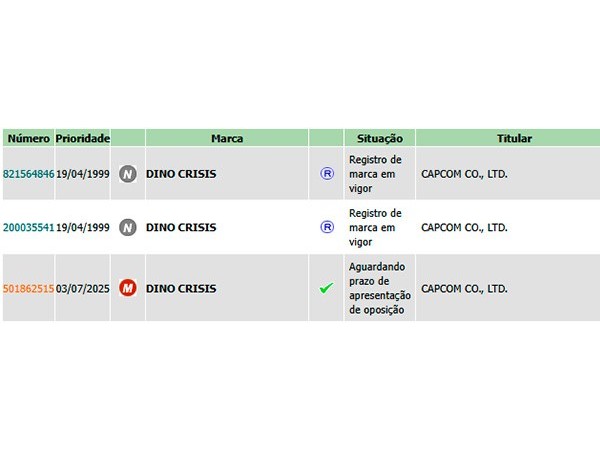Click 'Registro de marca em vigor' in the first row
600x450 pixels.
(x=375, y=174)
